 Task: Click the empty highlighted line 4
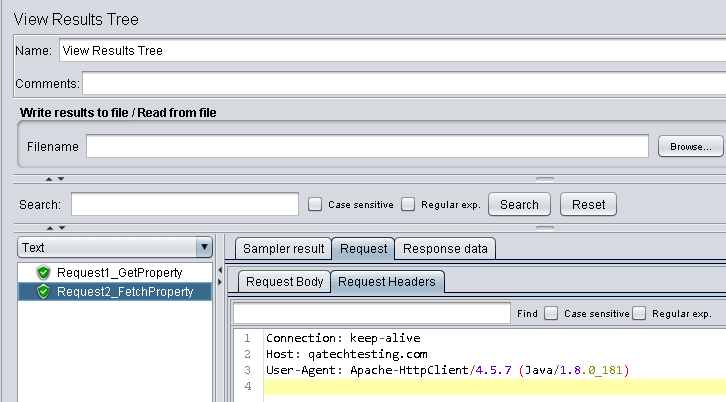(x=494, y=386)
